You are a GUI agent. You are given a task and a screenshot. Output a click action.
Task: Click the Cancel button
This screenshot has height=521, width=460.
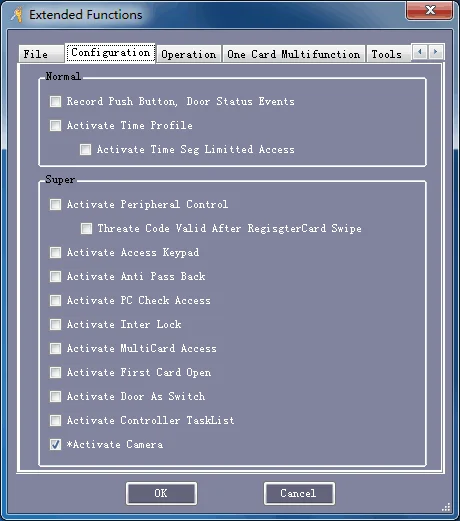[x=299, y=493]
